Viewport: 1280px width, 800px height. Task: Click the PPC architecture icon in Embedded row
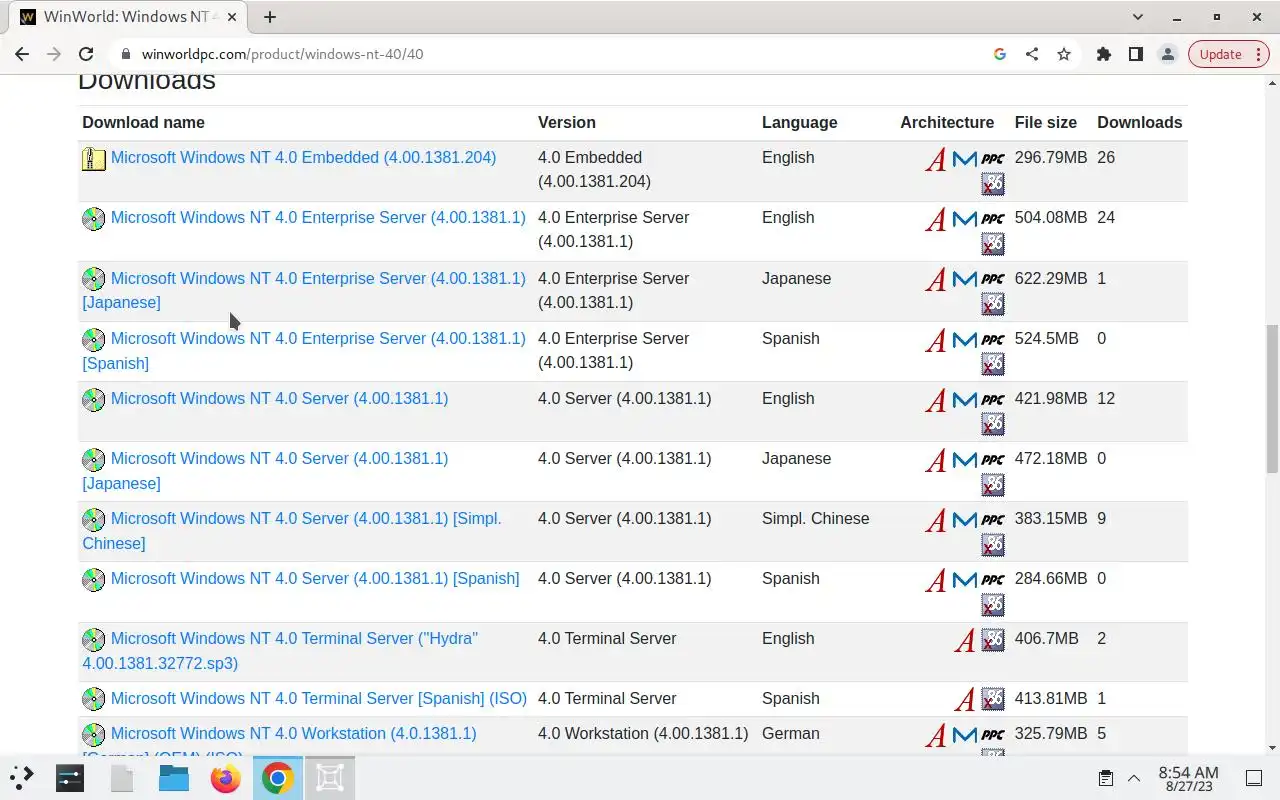tap(993, 159)
